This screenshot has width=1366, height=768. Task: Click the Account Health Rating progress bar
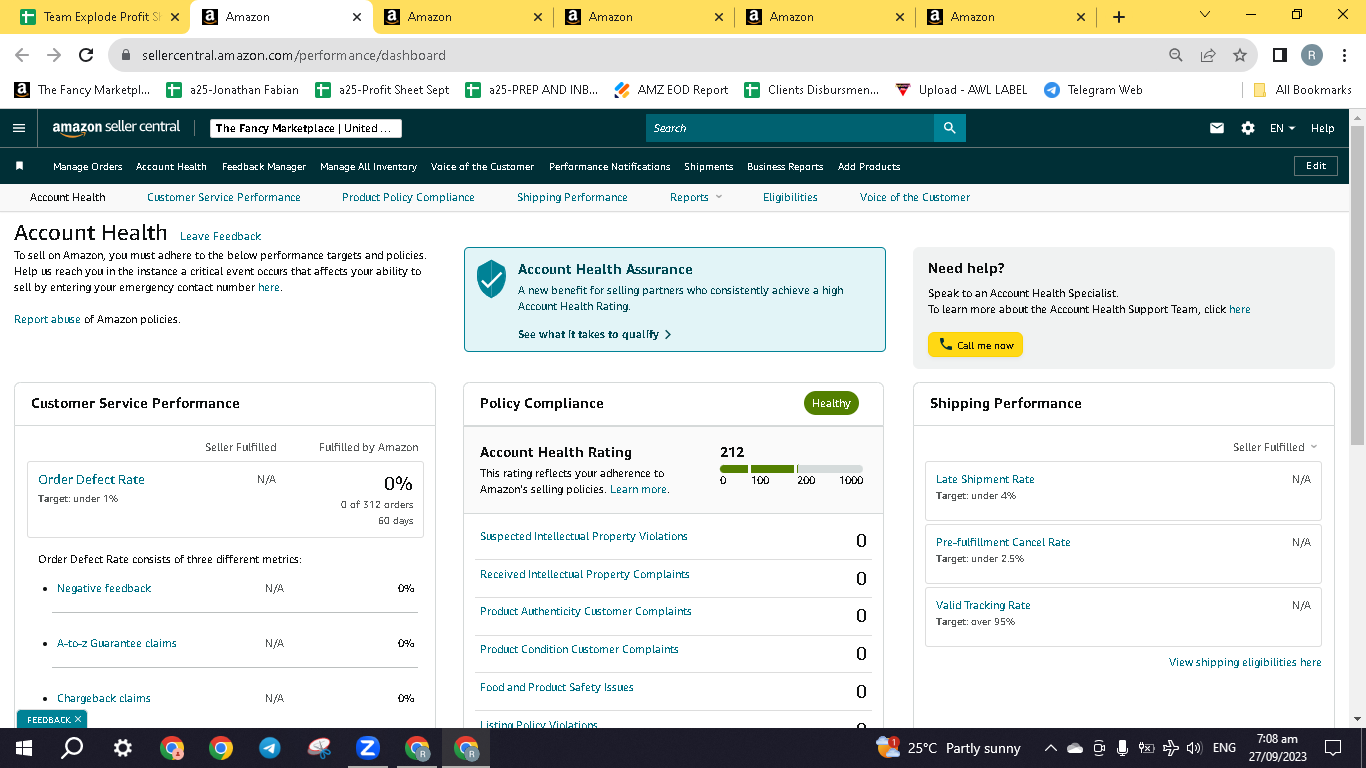(791, 469)
